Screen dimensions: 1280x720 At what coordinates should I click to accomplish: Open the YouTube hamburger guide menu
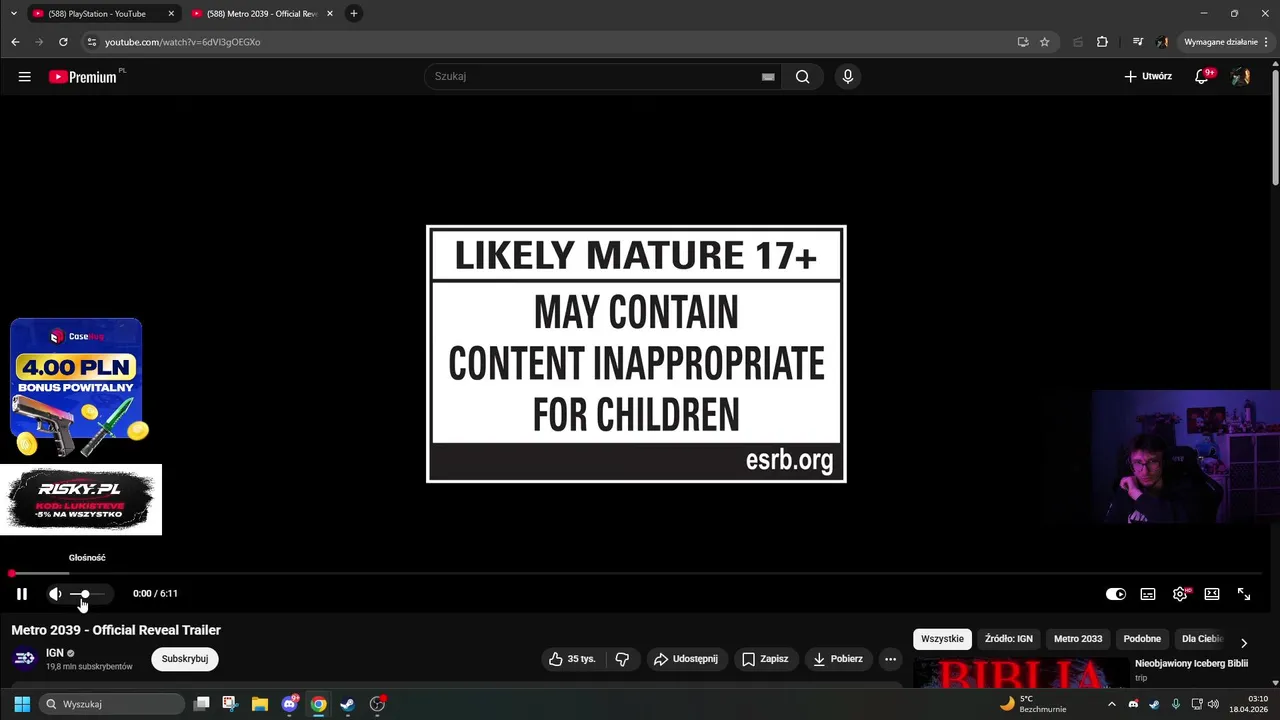[25, 76]
